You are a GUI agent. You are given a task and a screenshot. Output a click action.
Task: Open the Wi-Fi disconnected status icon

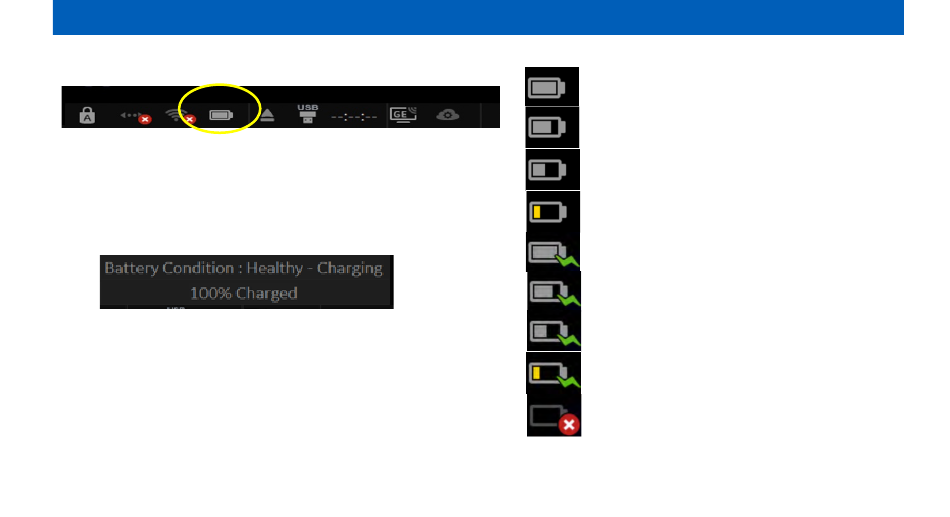click(181, 116)
